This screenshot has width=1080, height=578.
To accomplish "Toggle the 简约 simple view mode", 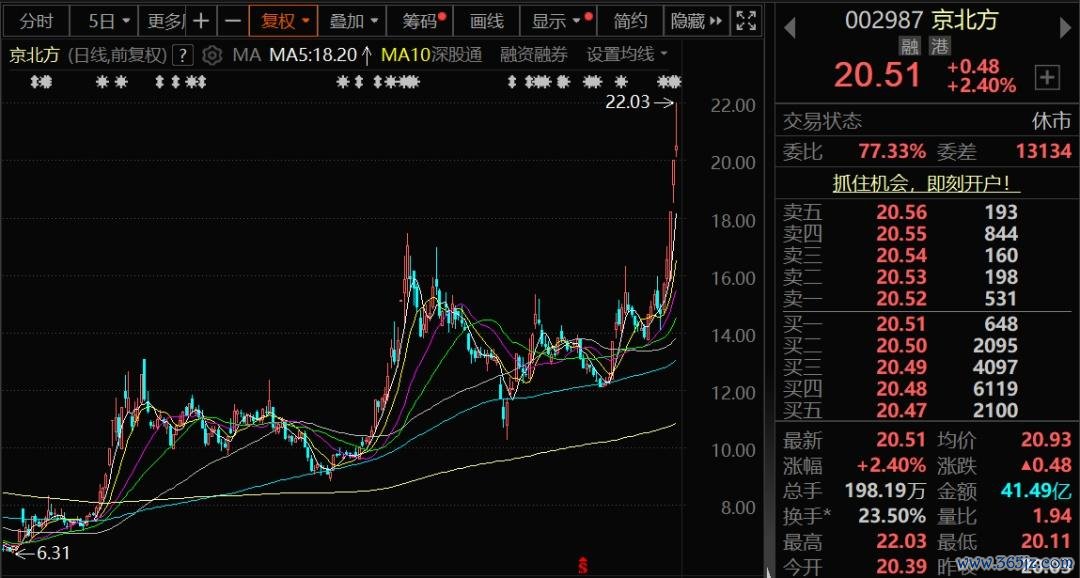I will point(630,21).
